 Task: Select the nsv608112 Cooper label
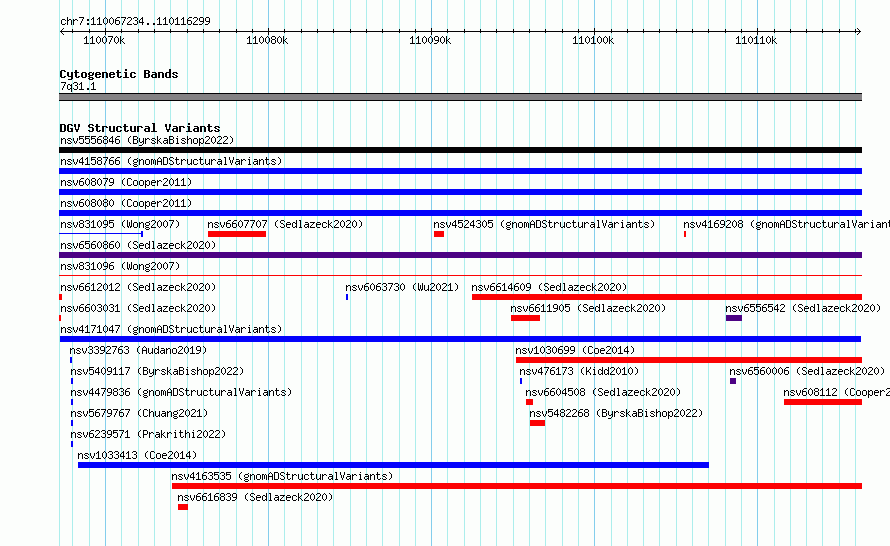(836, 392)
